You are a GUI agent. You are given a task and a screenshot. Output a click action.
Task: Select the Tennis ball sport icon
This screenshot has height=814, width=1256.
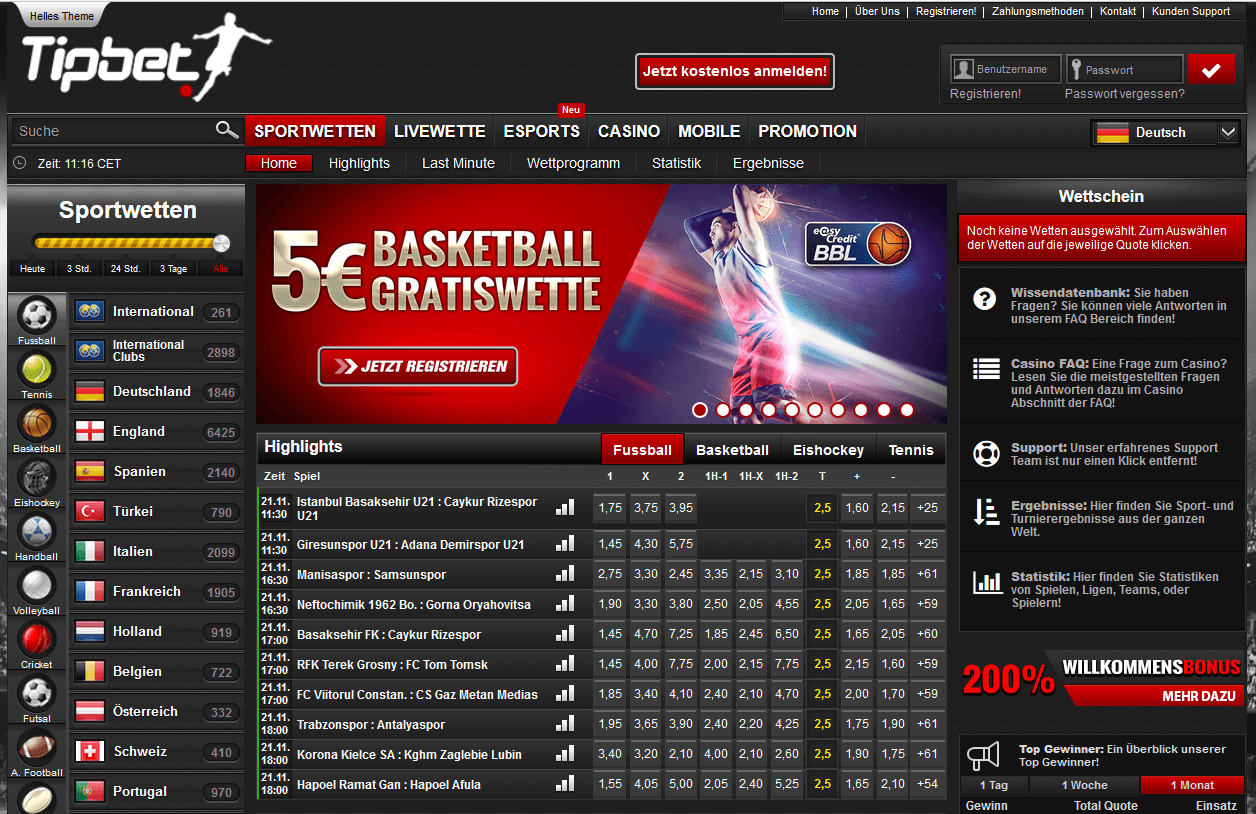tap(37, 370)
